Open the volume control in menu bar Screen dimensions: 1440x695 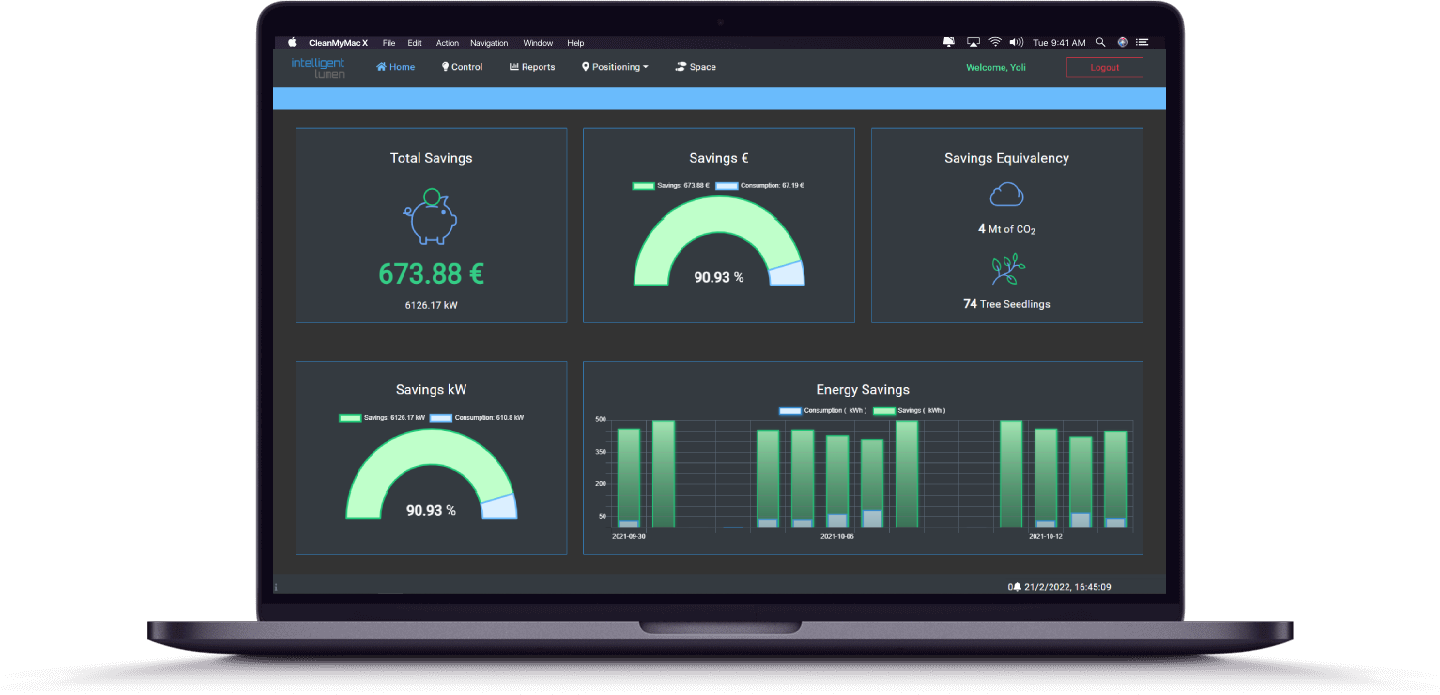pyautogui.click(x=1017, y=43)
